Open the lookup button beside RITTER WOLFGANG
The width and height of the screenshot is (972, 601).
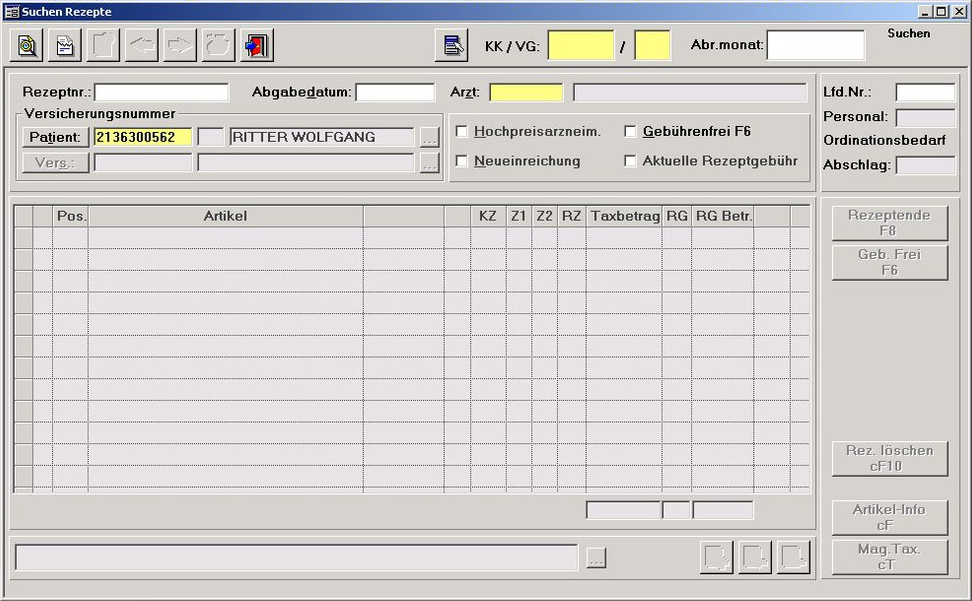coord(429,138)
